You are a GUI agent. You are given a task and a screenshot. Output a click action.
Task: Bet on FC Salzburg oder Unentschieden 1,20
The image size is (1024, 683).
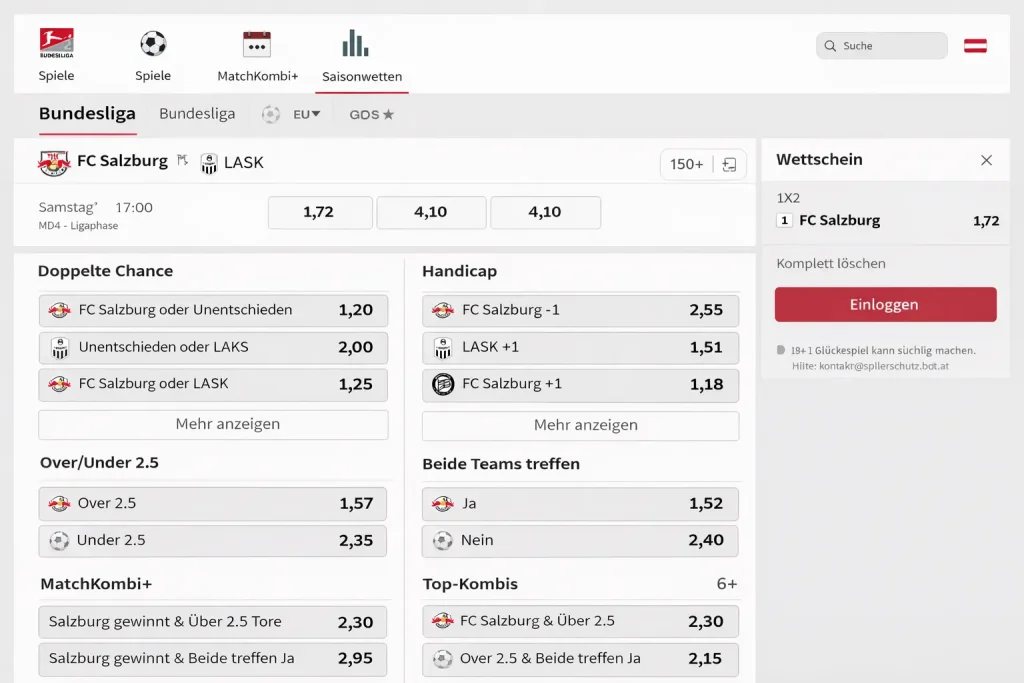213,310
